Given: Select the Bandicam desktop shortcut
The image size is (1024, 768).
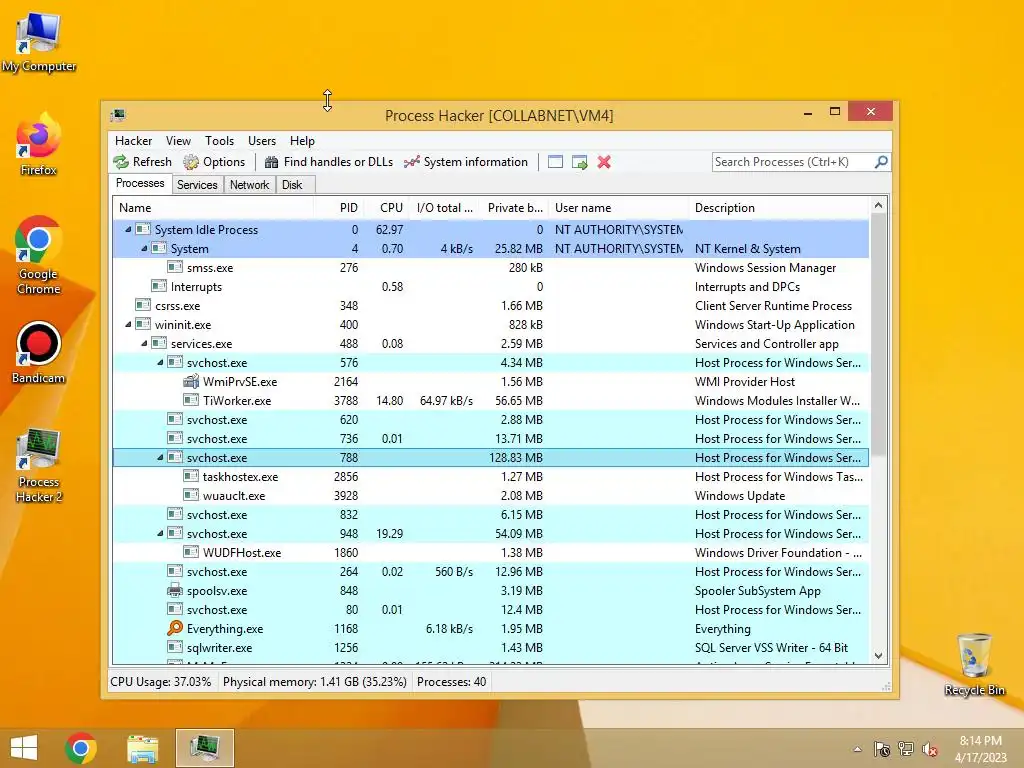Looking at the screenshot, I should (39, 353).
